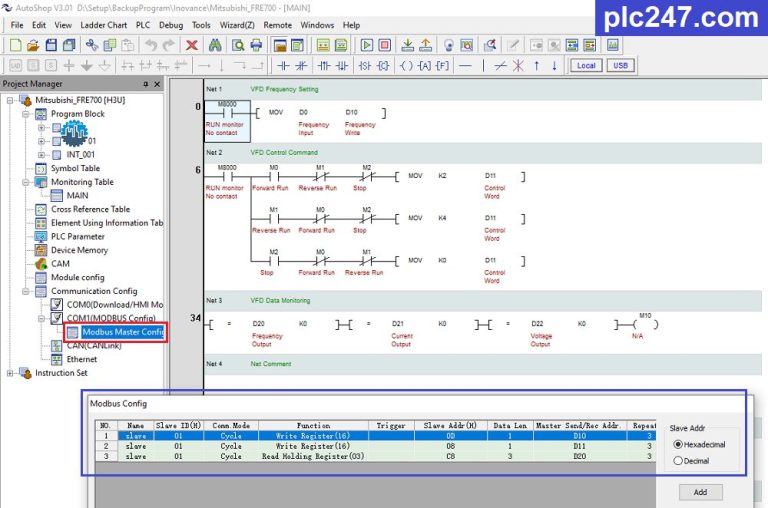Click the Local button in the toolbar

[586, 66]
